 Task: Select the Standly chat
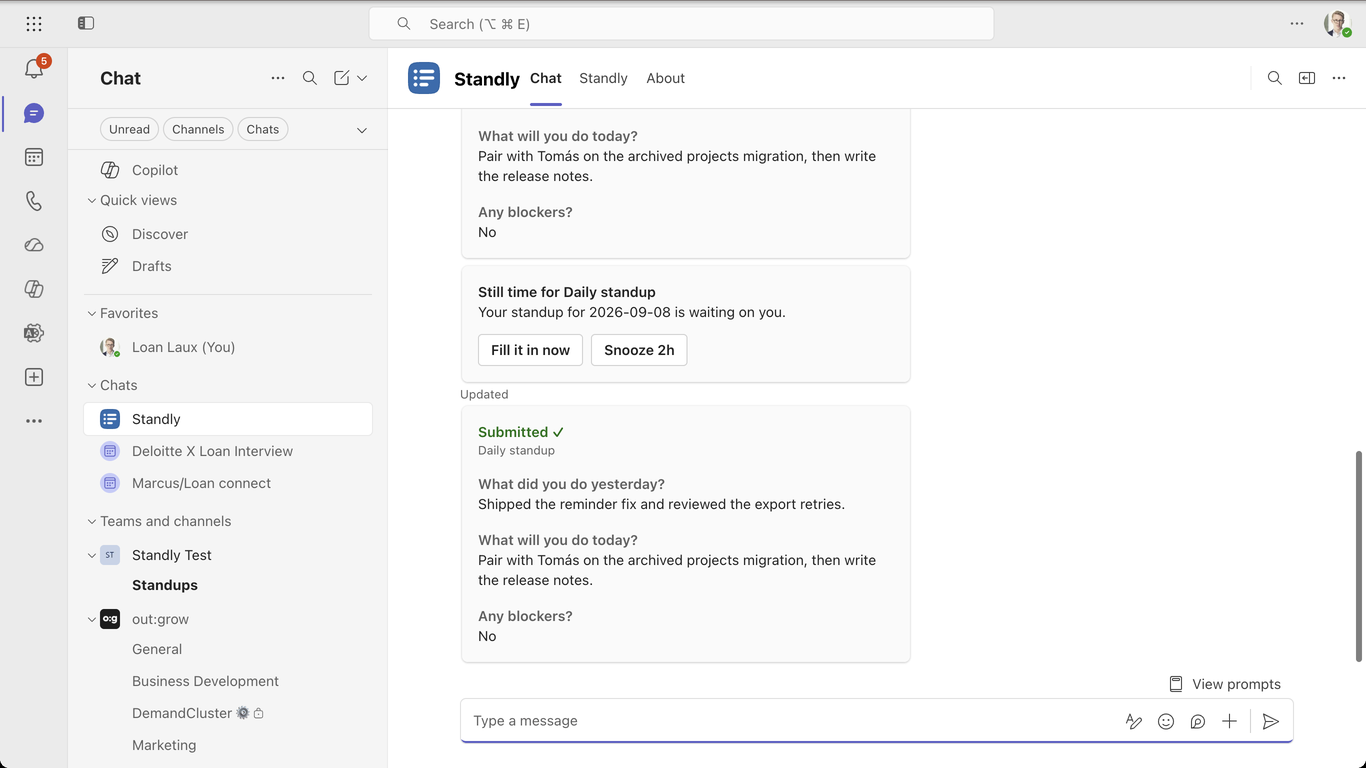click(x=228, y=419)
